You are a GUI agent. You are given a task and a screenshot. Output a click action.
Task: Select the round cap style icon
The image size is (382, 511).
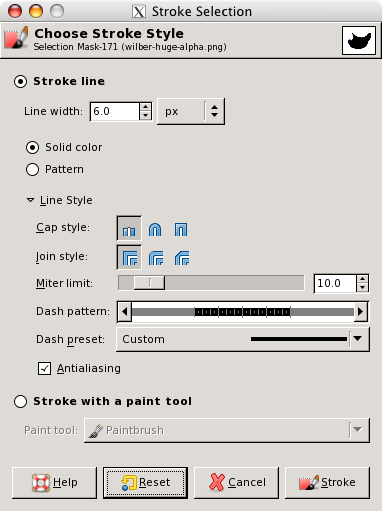point(155,229)
